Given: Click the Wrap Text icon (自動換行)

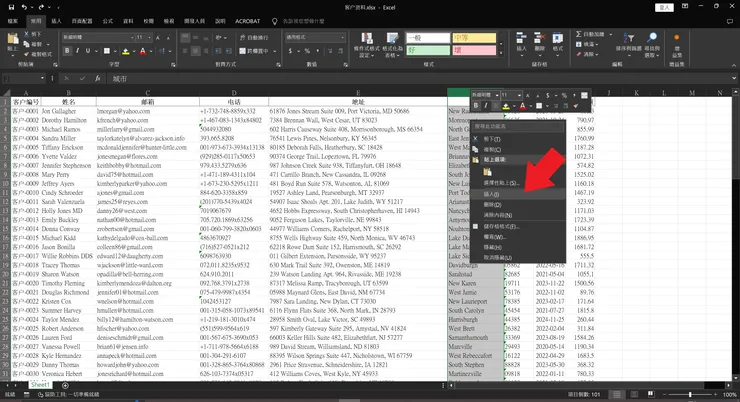Looking at the screenshot, I should pos(243,38).
